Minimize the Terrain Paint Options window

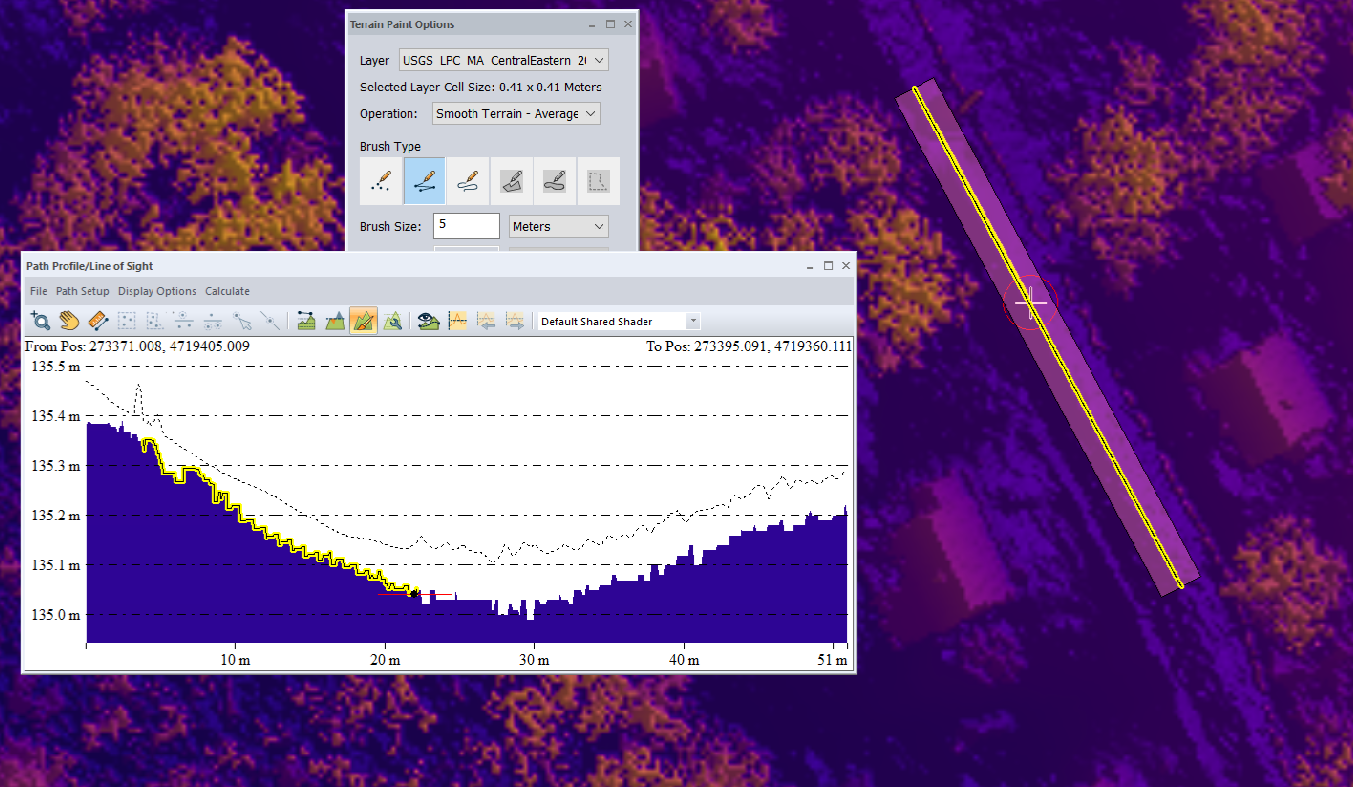coord(591,24)
